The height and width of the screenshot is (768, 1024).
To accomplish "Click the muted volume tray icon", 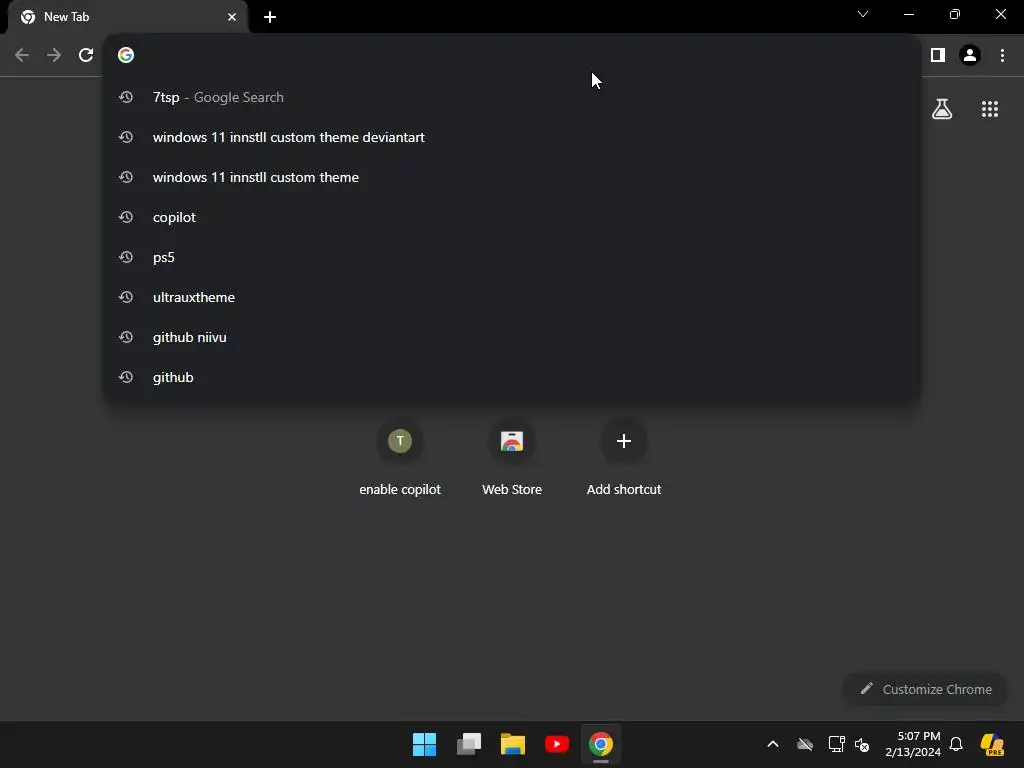I will [862, 744].
